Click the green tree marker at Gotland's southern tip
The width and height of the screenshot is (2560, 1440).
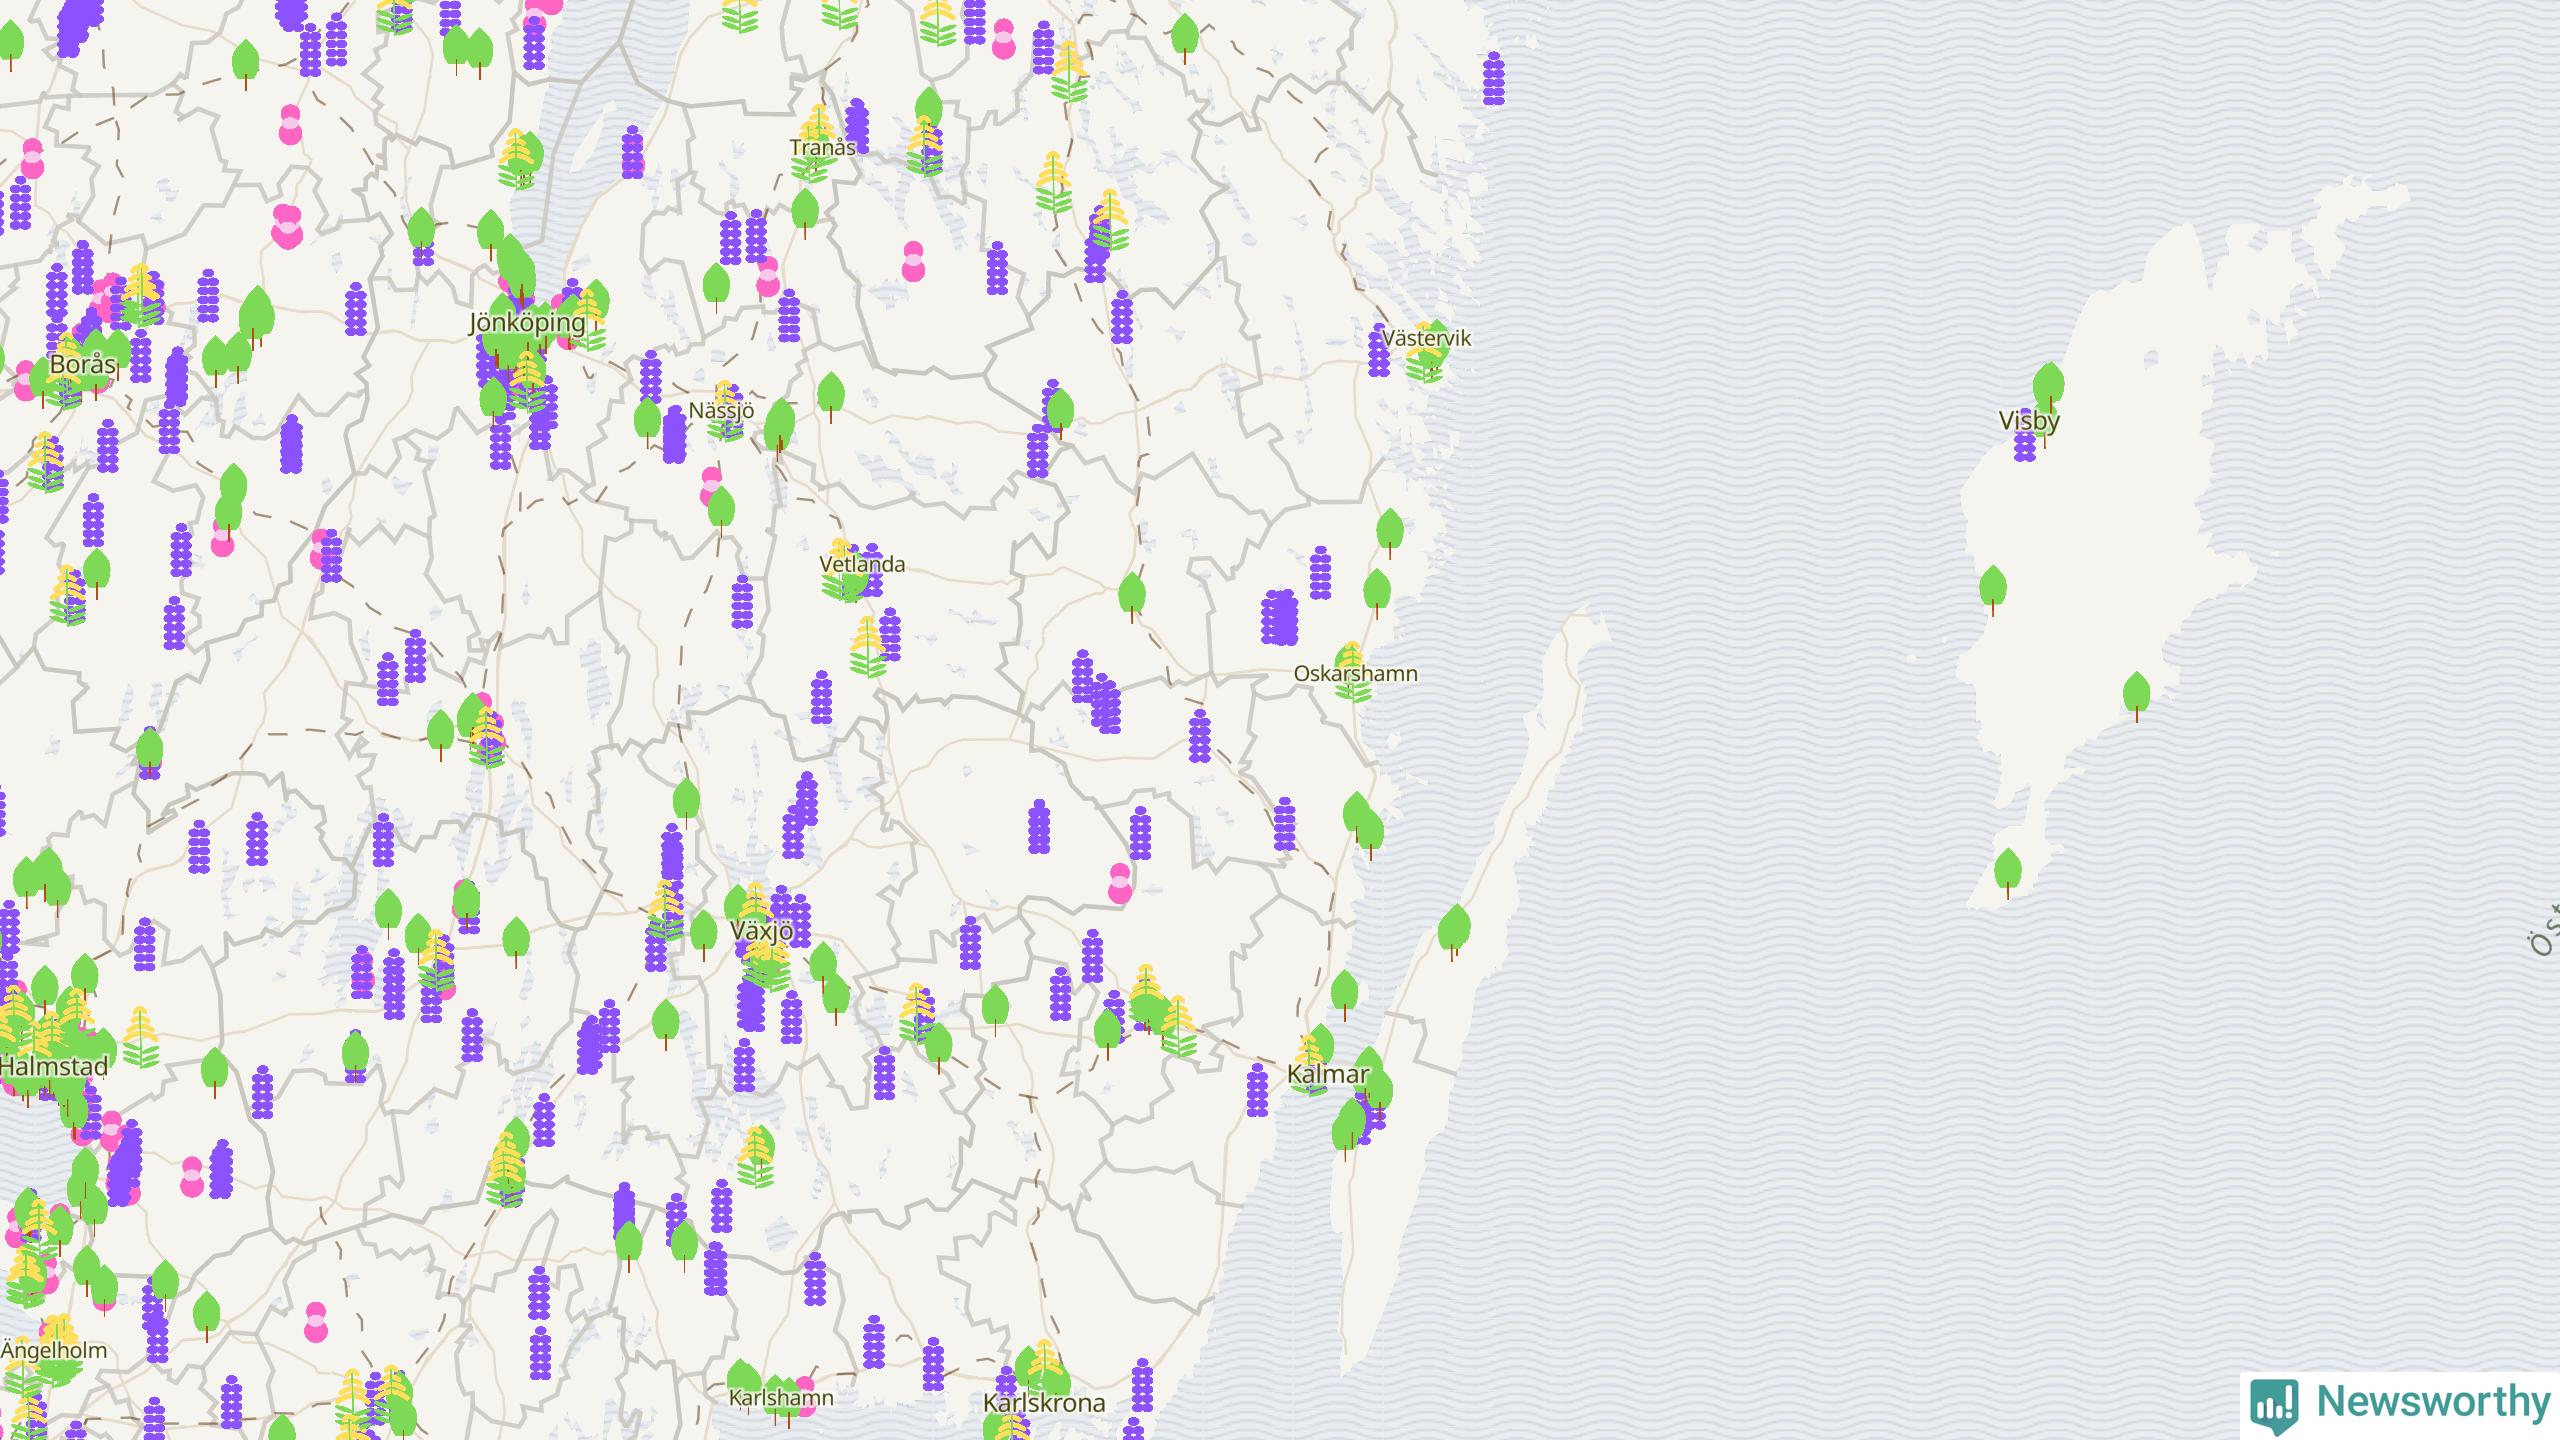(x=2007, y=874)
